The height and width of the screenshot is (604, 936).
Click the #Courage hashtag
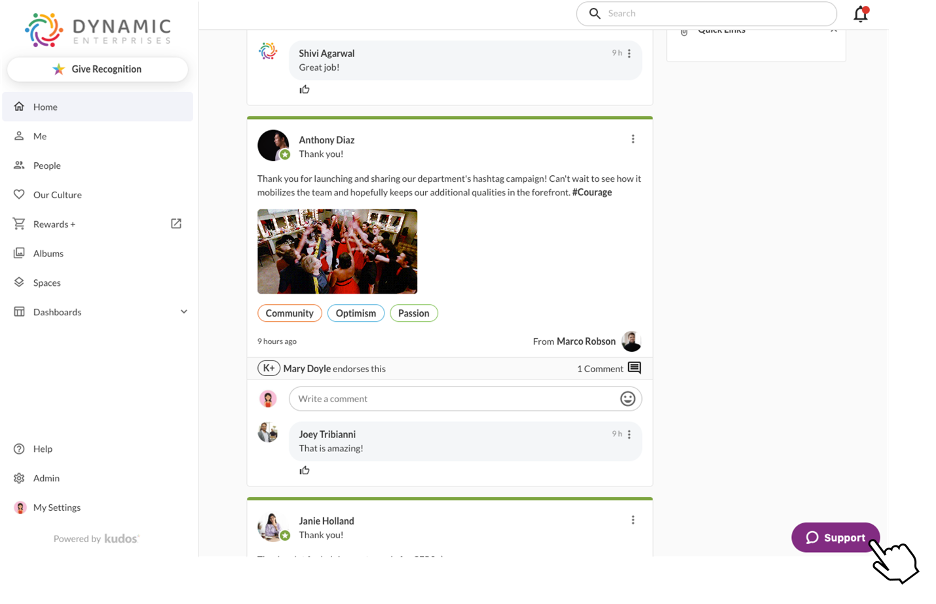(592, 192)
